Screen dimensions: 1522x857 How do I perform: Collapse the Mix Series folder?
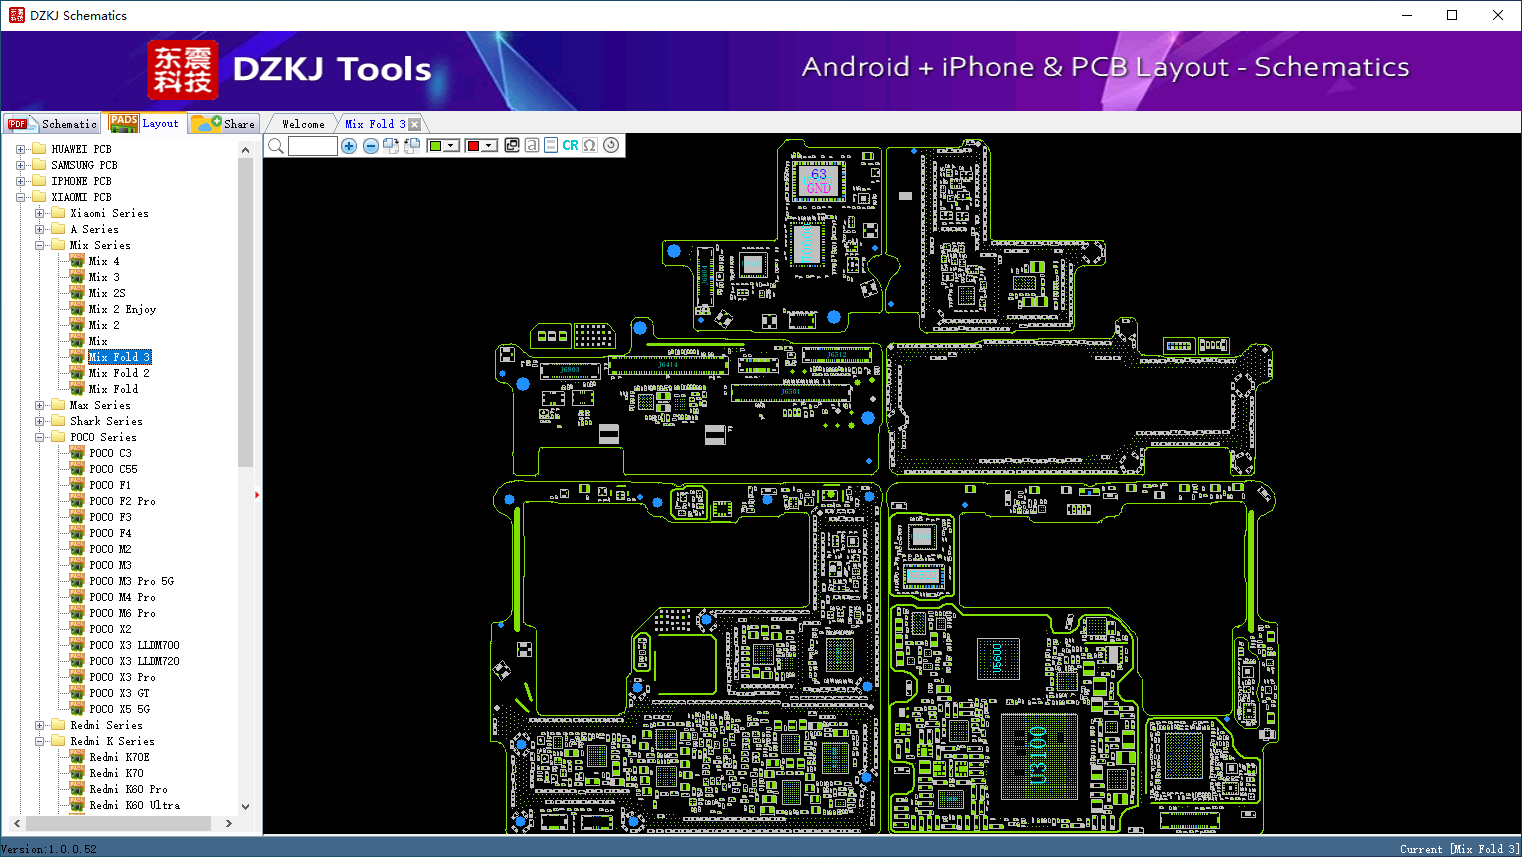click(x=39, y=245)
